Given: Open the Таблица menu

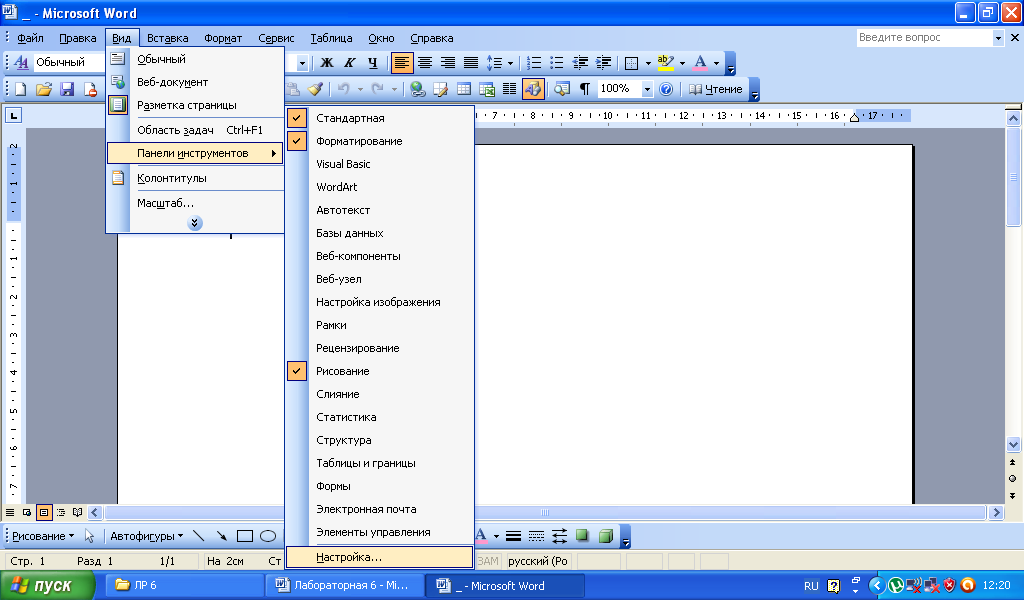Looking at the screenshot, I should [x=331, y=38].
